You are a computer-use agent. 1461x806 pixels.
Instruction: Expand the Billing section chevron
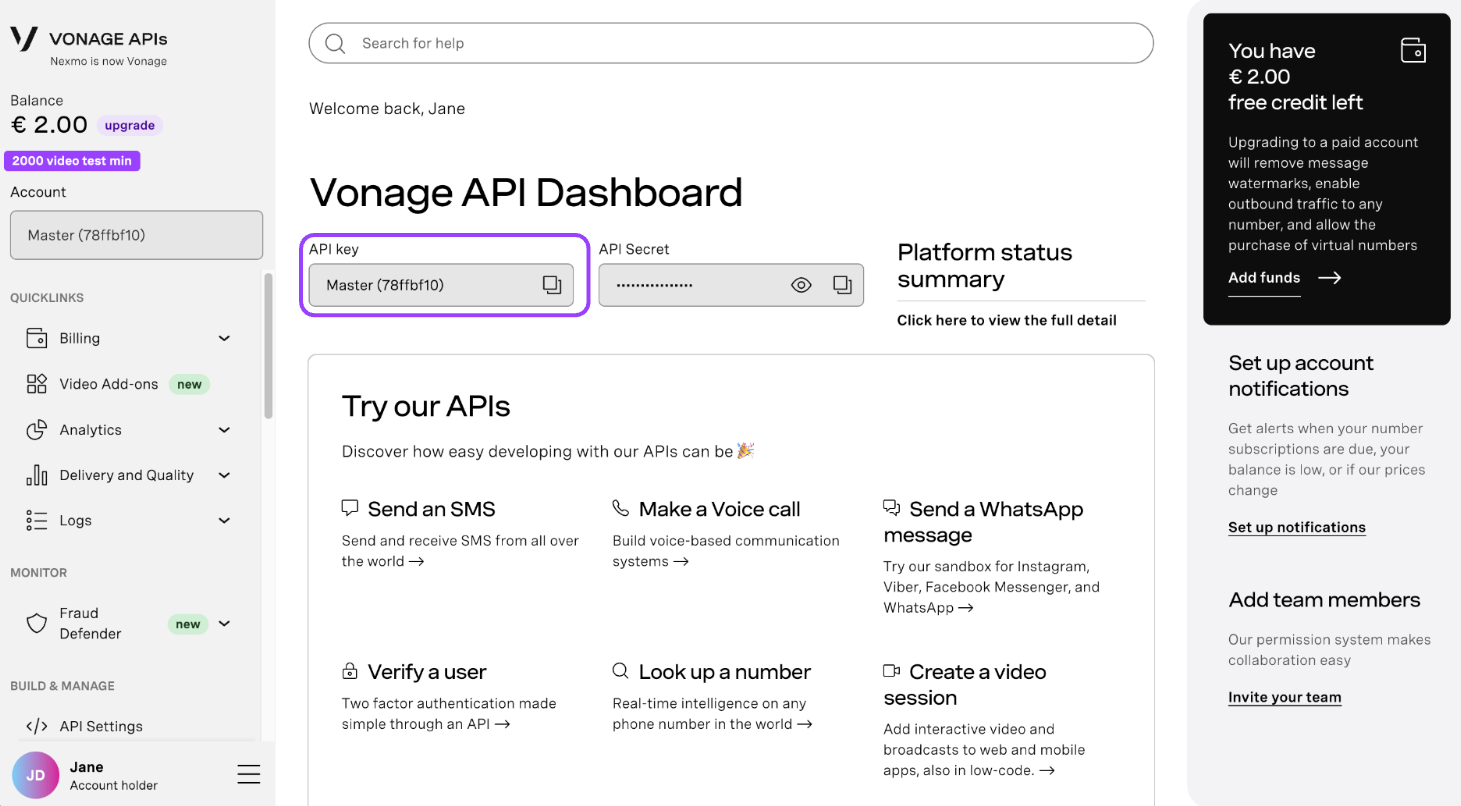224,337
